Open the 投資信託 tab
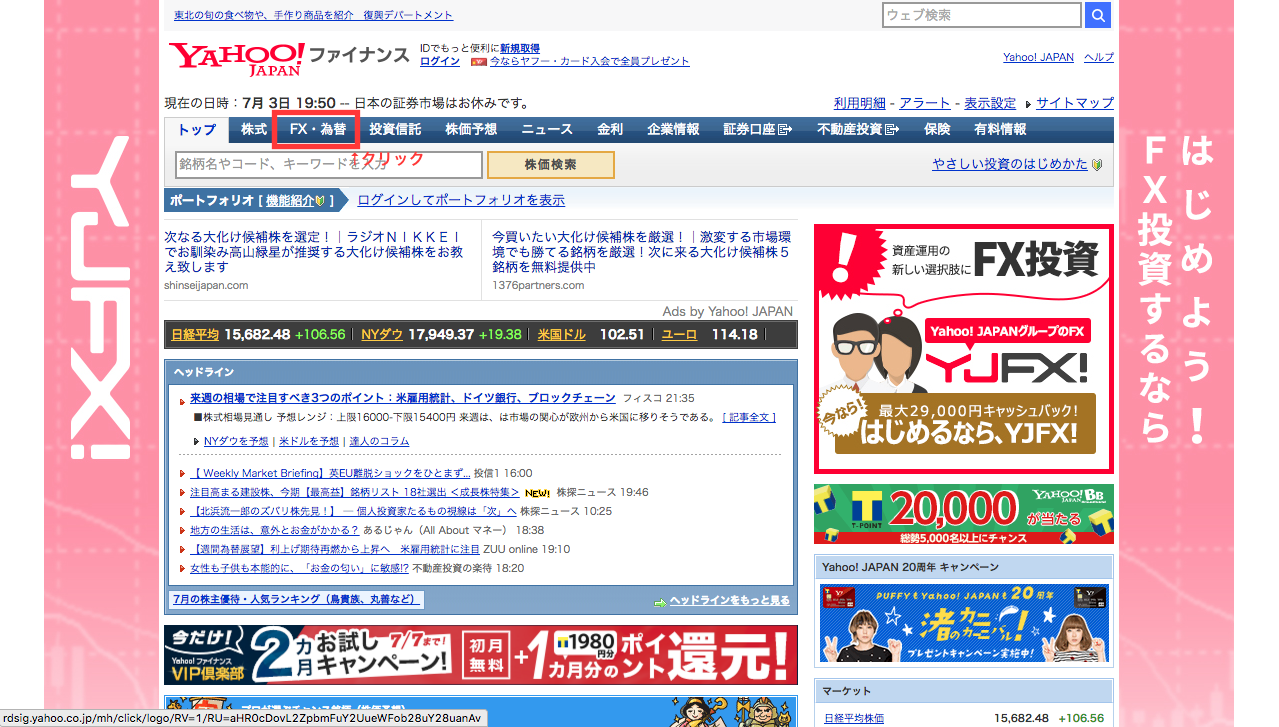Image resolution: width=1279 pixels, height=727 pixels. coord(395,130)
